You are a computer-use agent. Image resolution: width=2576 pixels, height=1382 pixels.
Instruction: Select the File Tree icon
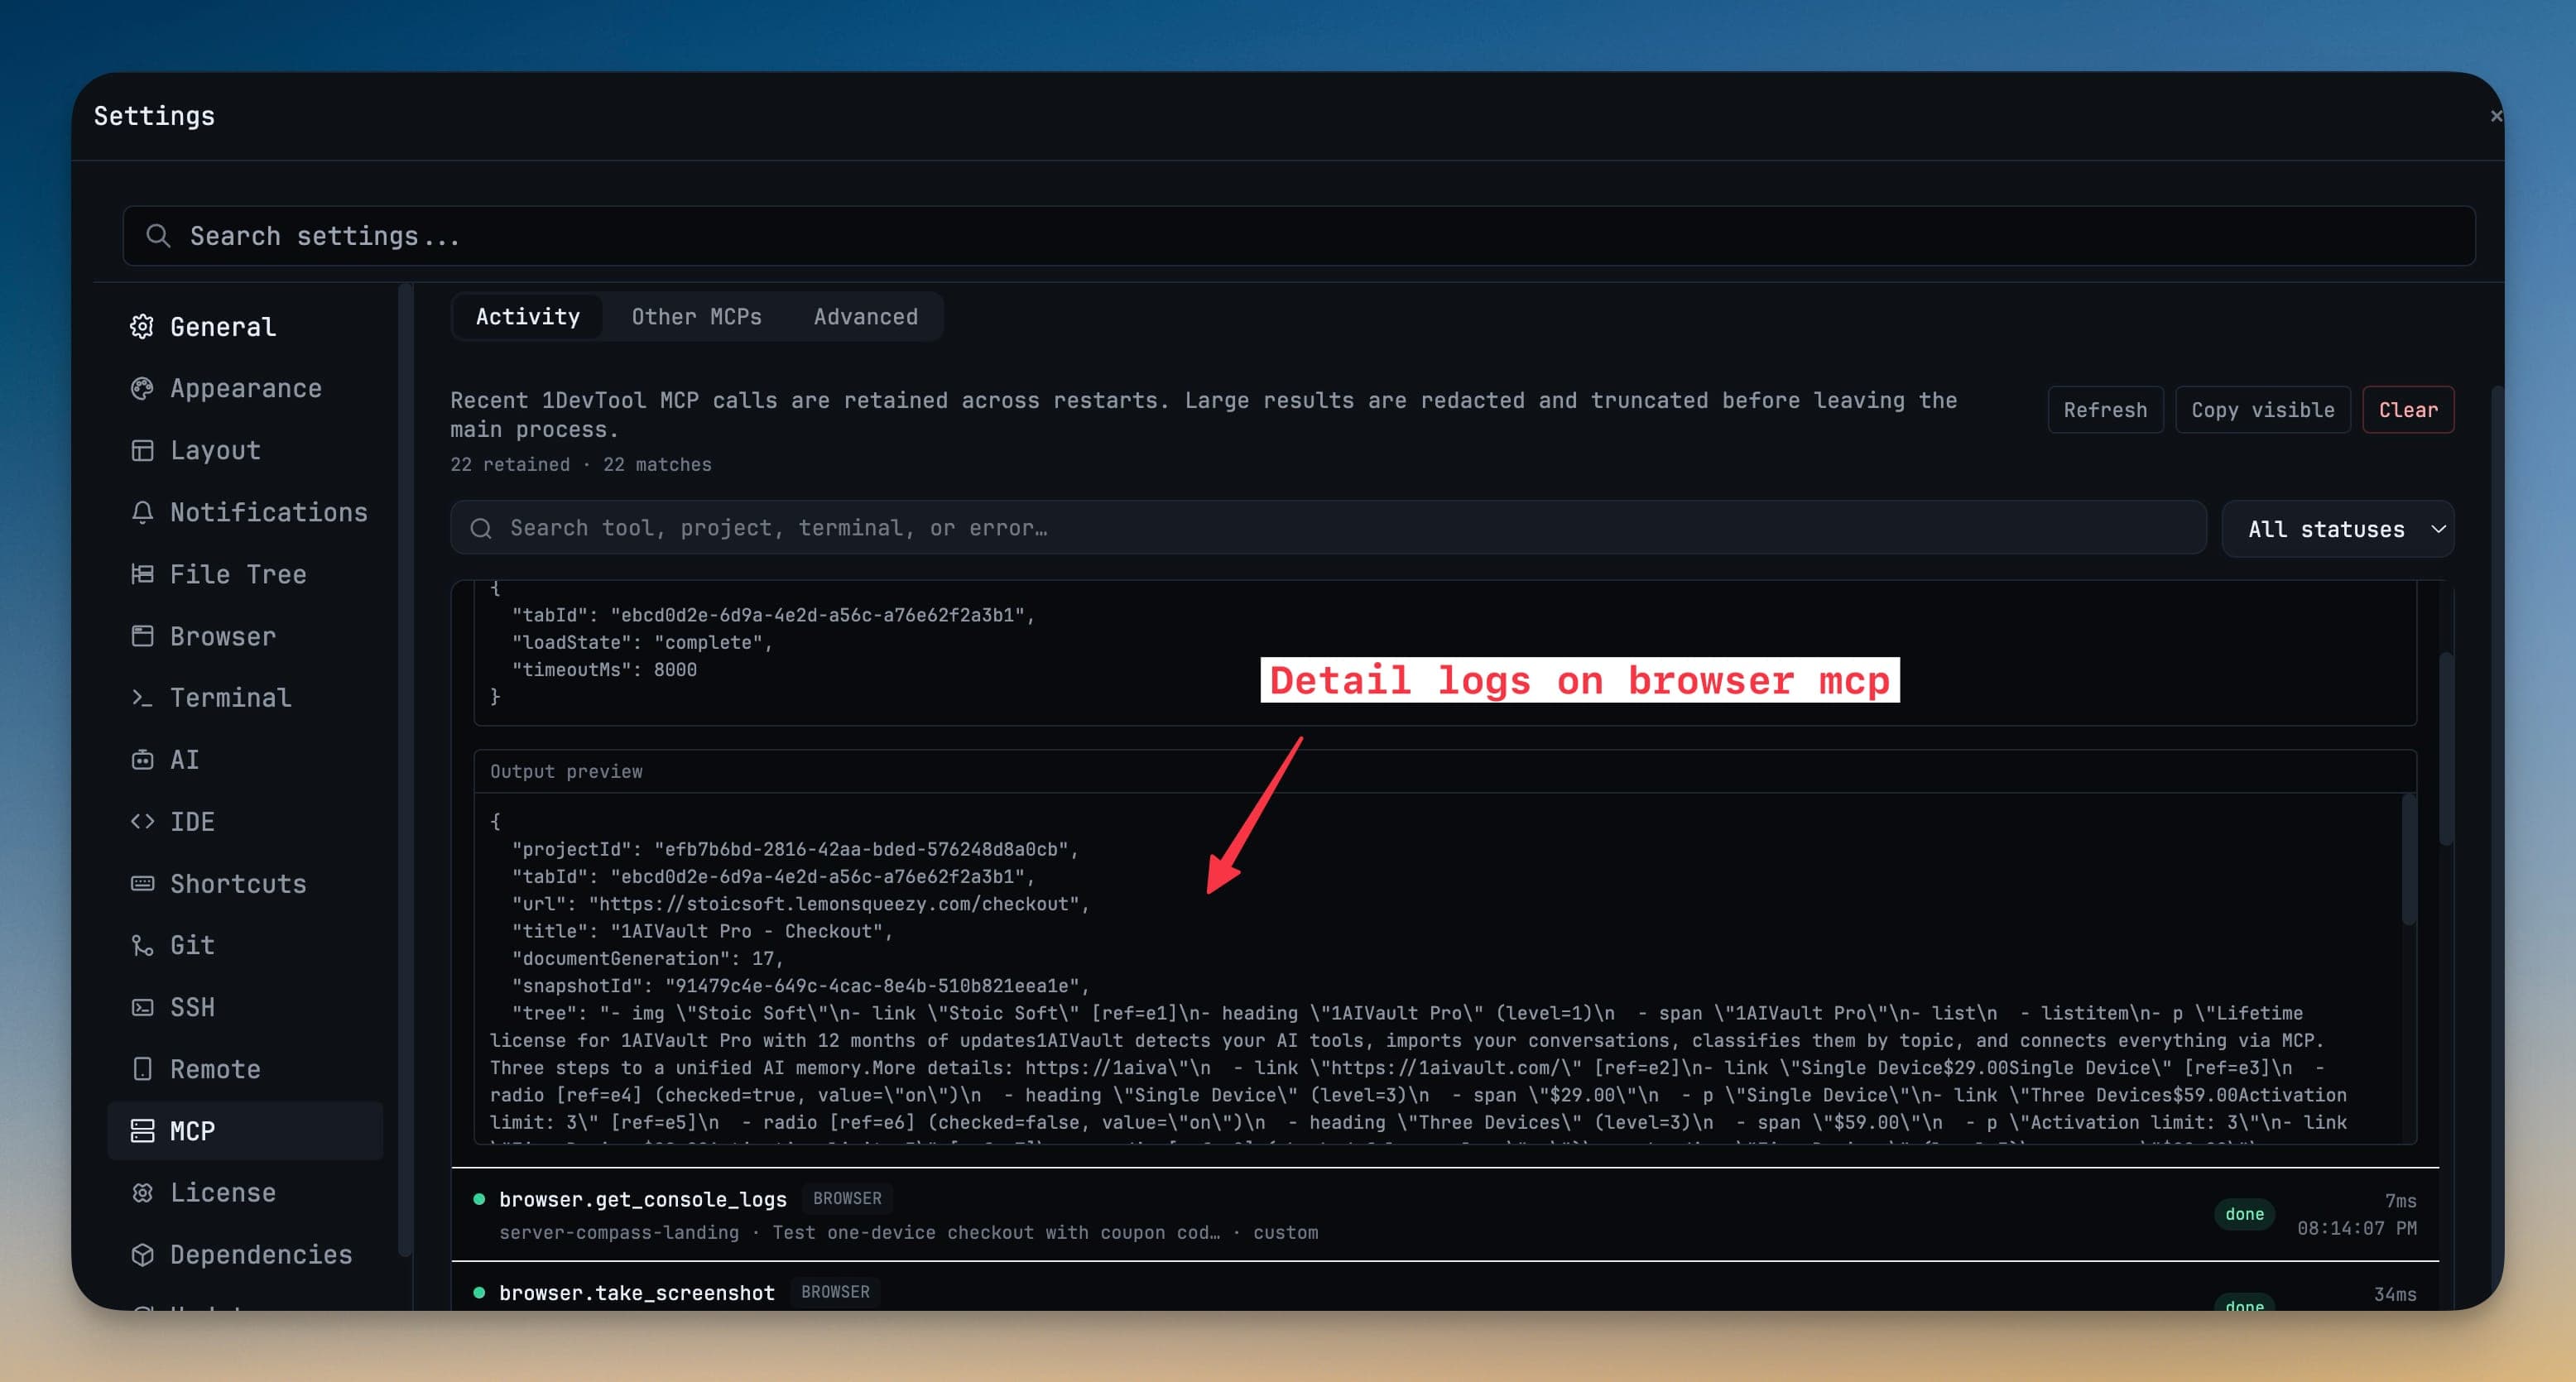click(x=142, y=574)
